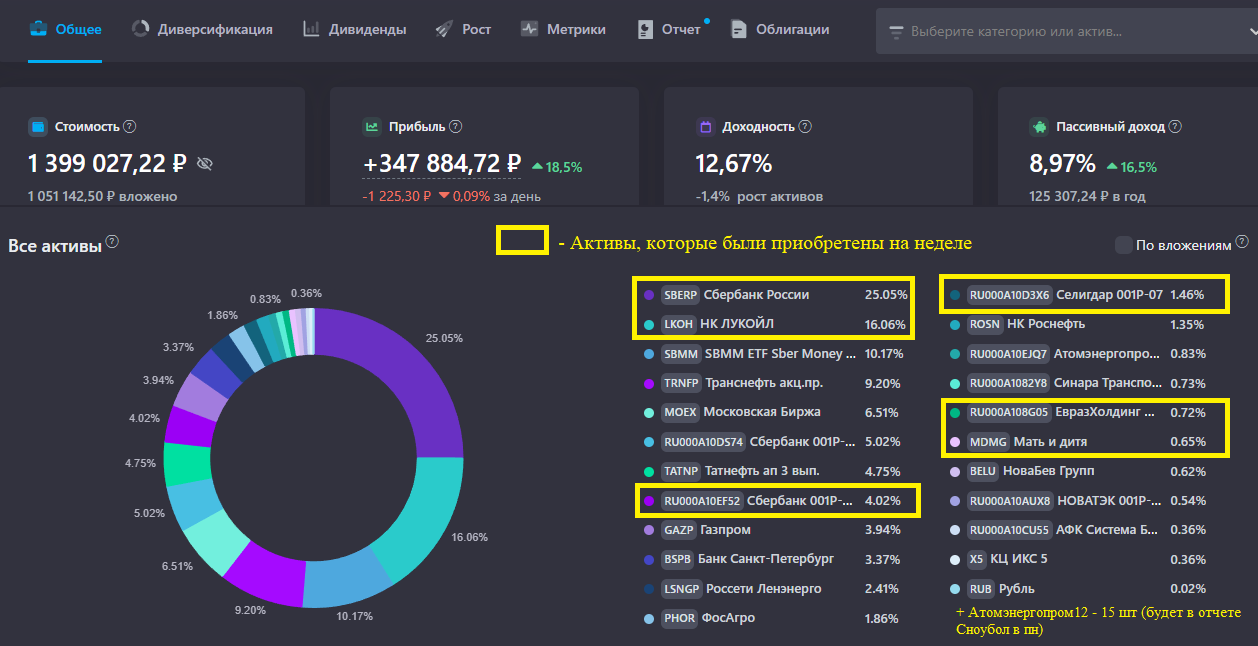1258x646 pixels.
Task: Open the TATNP Татнефть row
Action: click(x=775, y=471)
